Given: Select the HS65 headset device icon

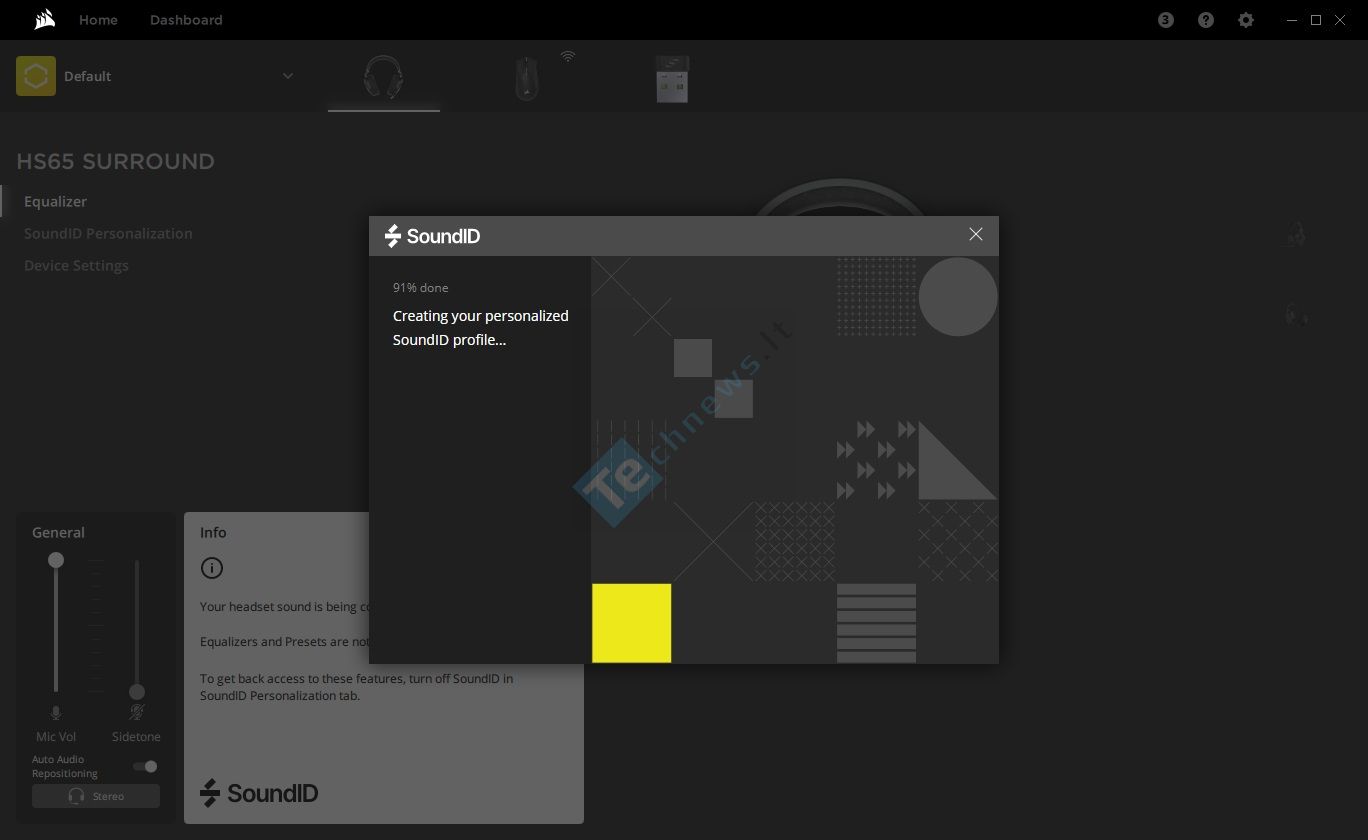Looking at the screenshot, I should [384, 77].
